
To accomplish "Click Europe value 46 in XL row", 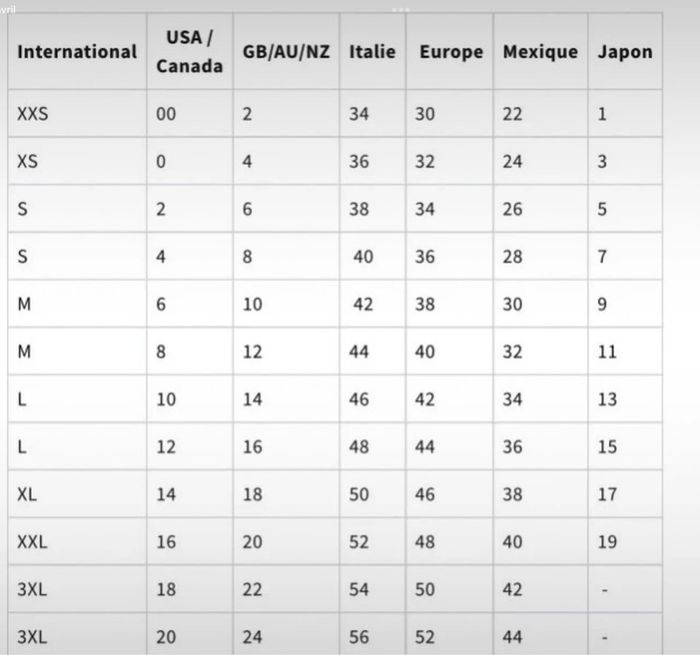I will [x=425, y=494].
